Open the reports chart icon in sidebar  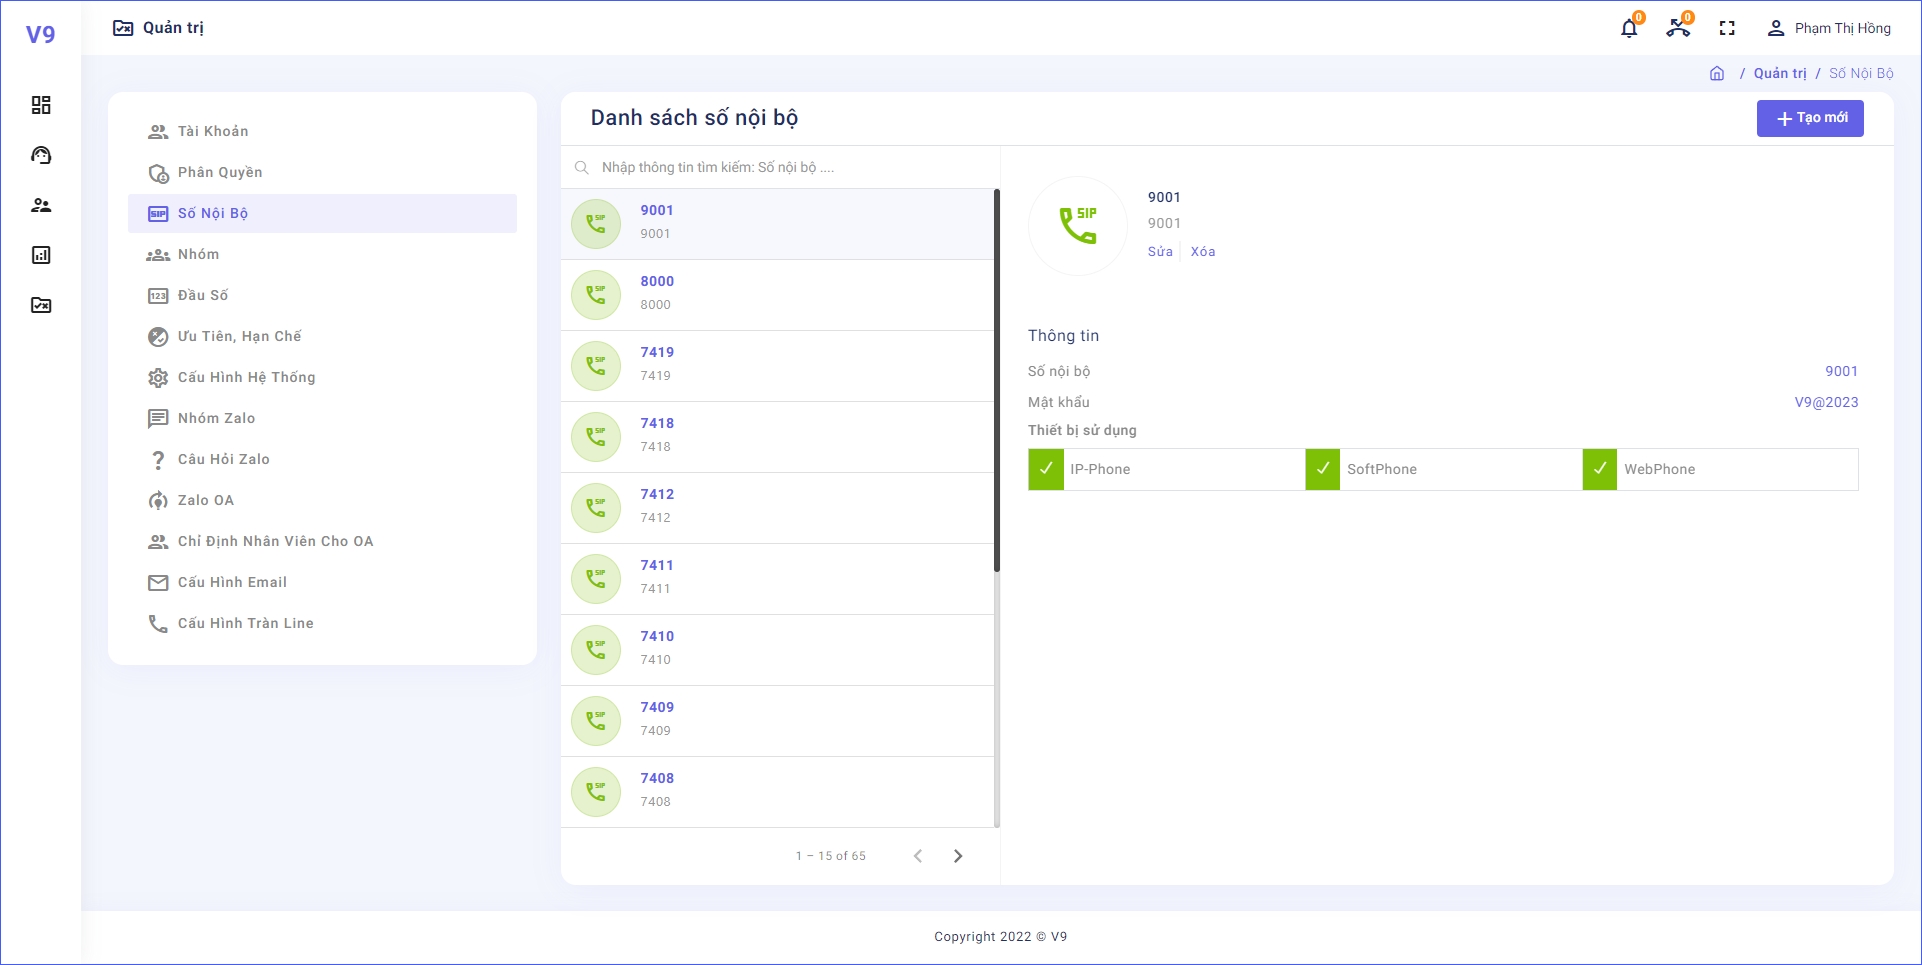[41, 255]
